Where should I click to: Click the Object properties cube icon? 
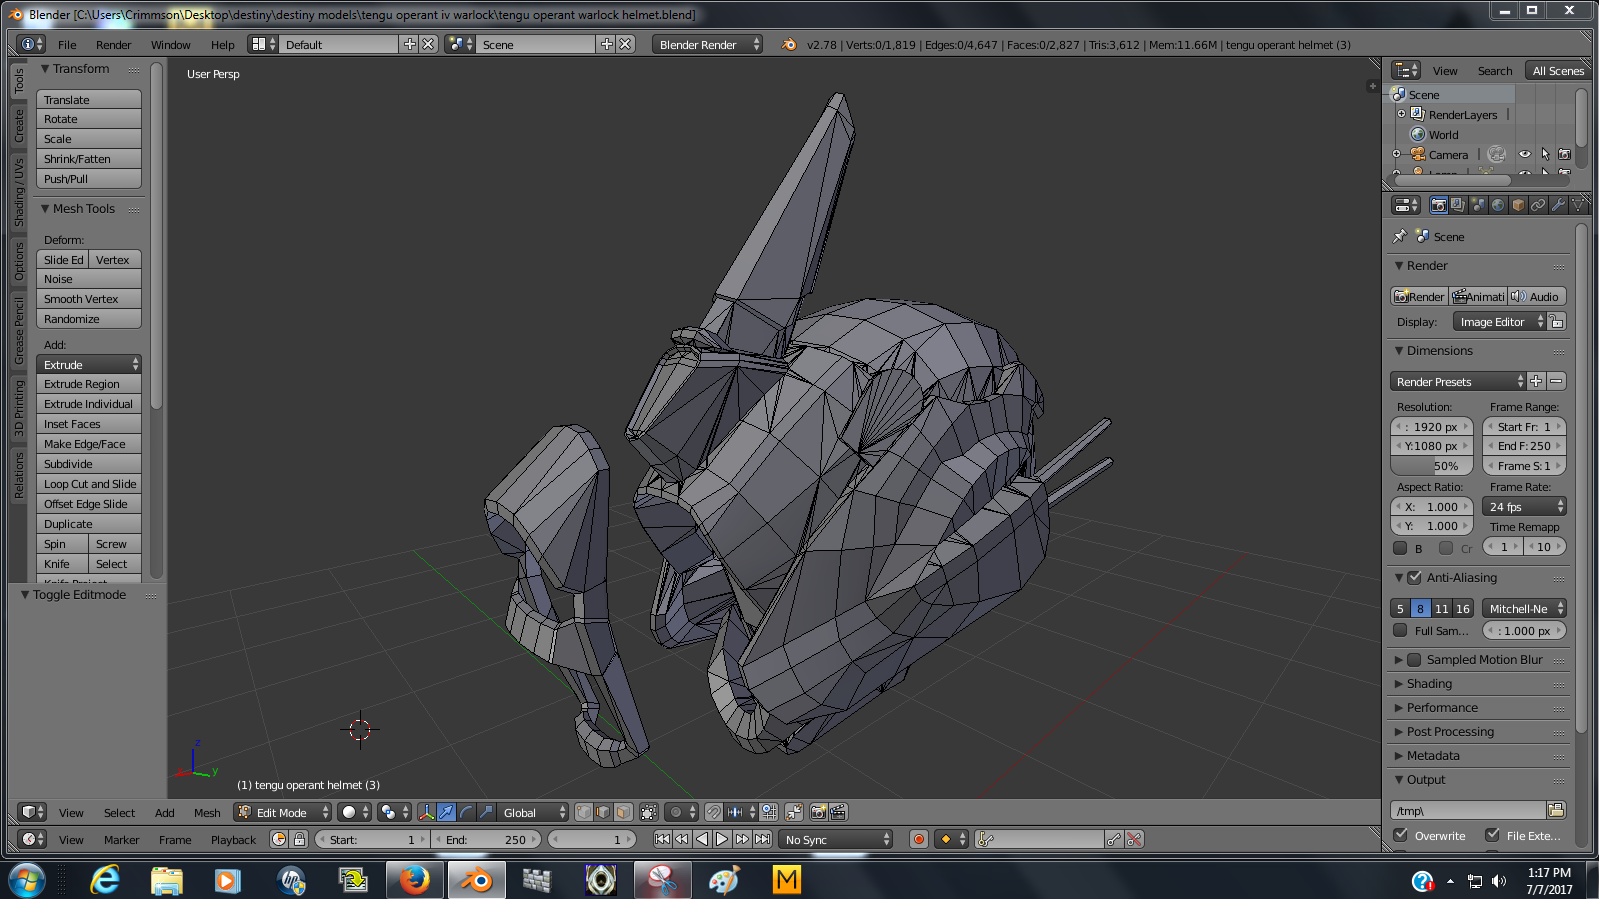1518,205
